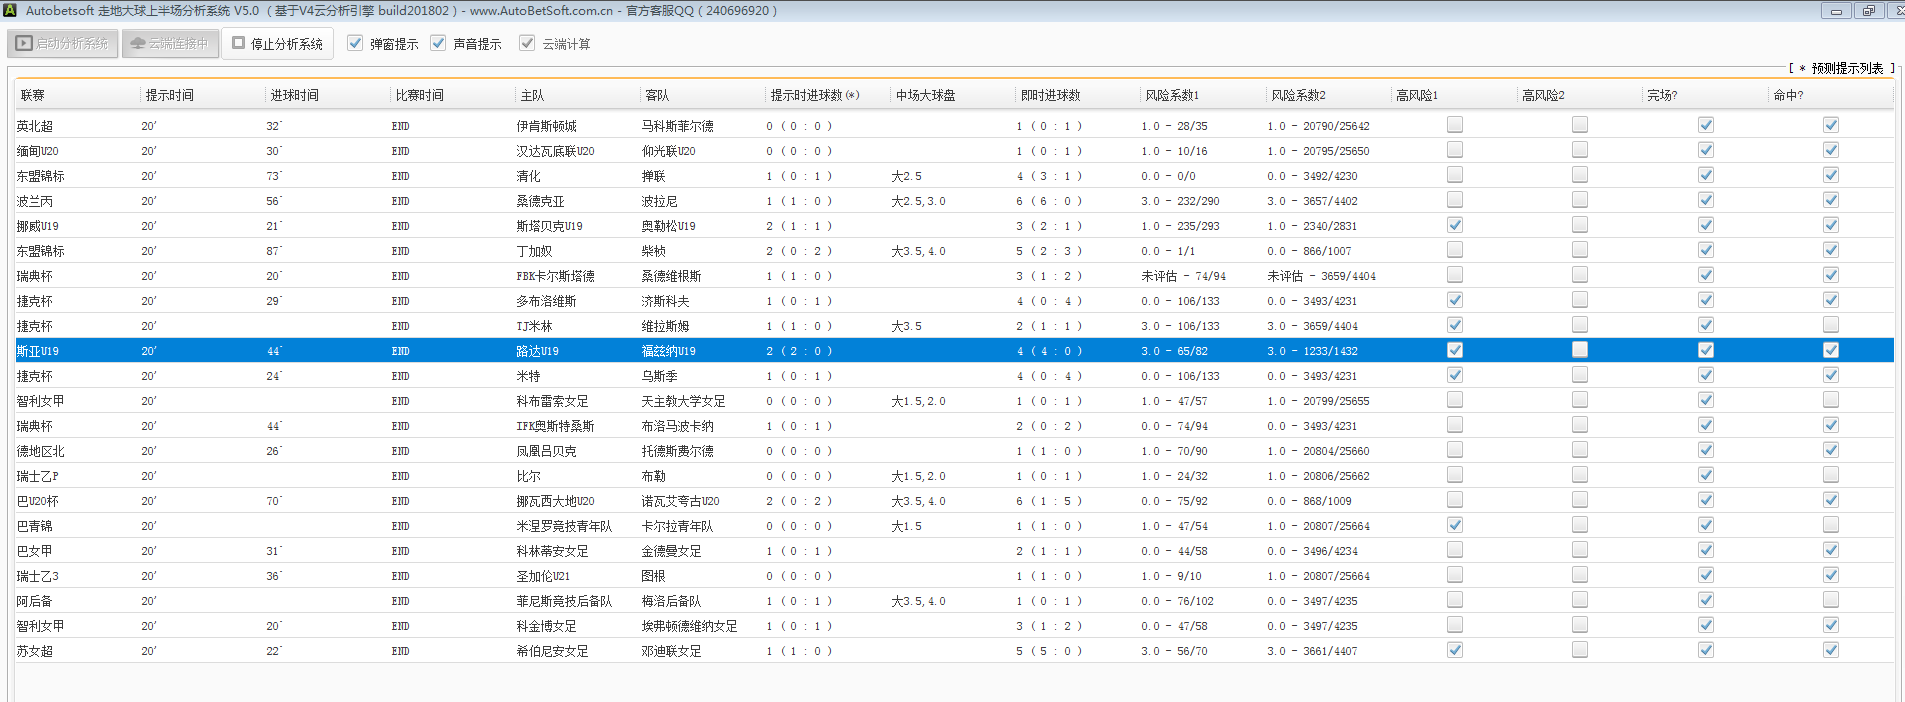1905x702 pixels.
Task: Click the 风险系数1 column header
Action: pos(1172,95)
